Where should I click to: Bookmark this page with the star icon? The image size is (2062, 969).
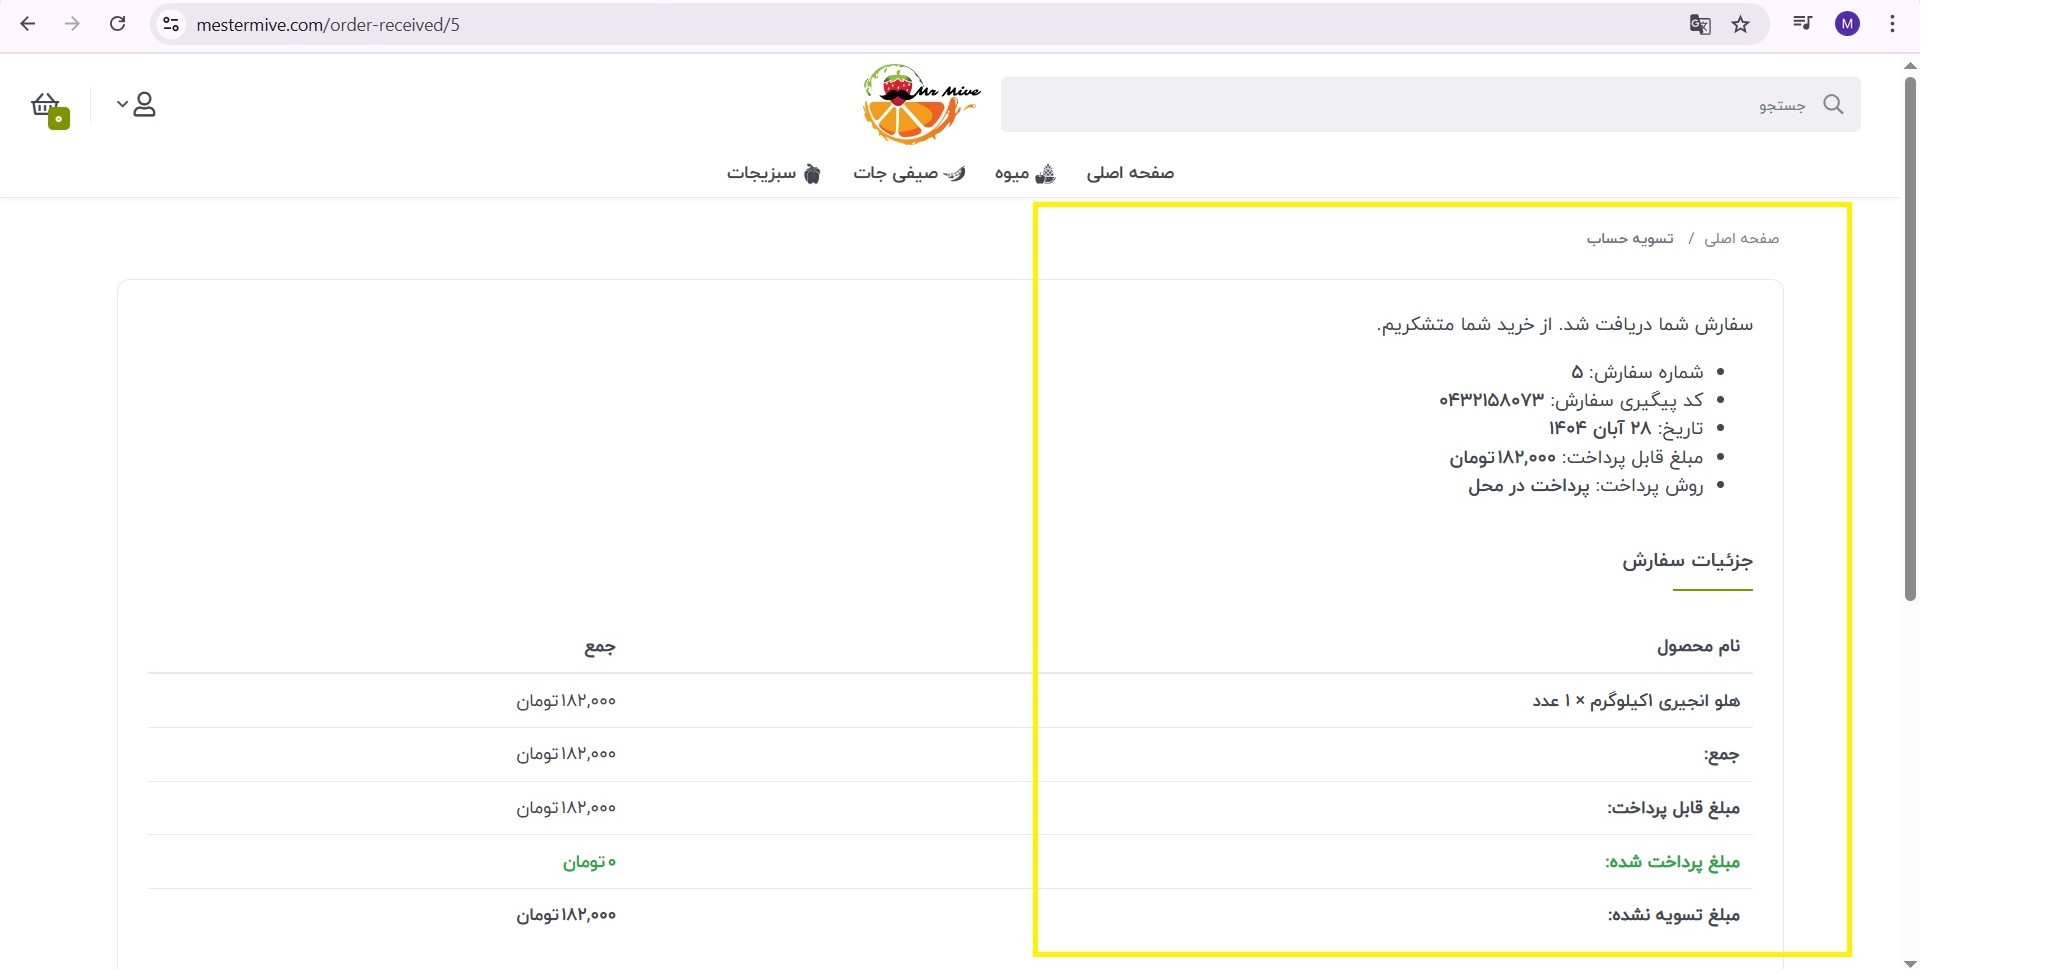[1741, 24]
